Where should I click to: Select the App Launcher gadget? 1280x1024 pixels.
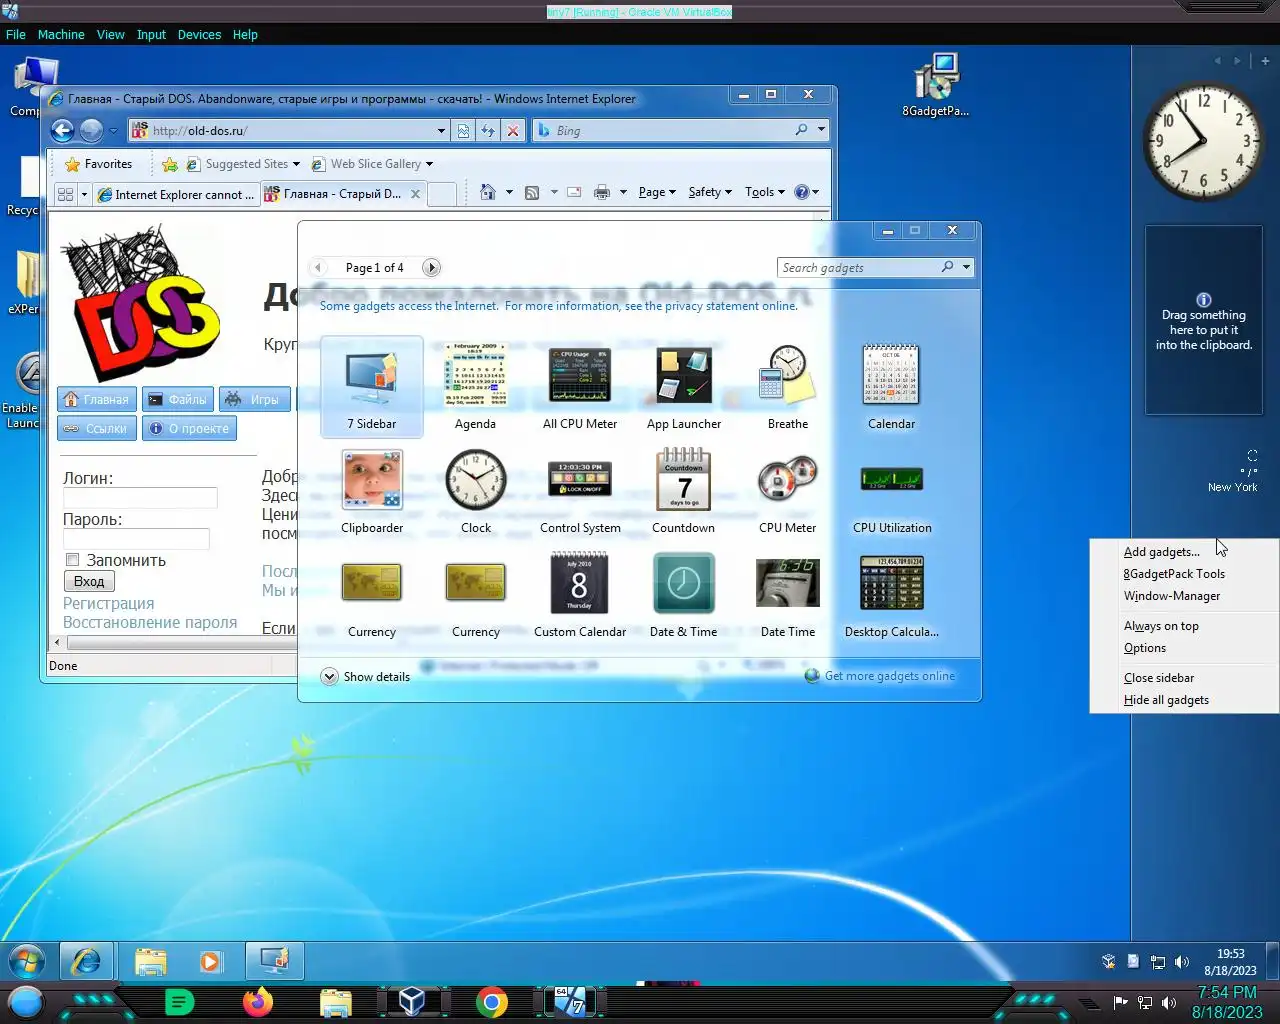684,387
